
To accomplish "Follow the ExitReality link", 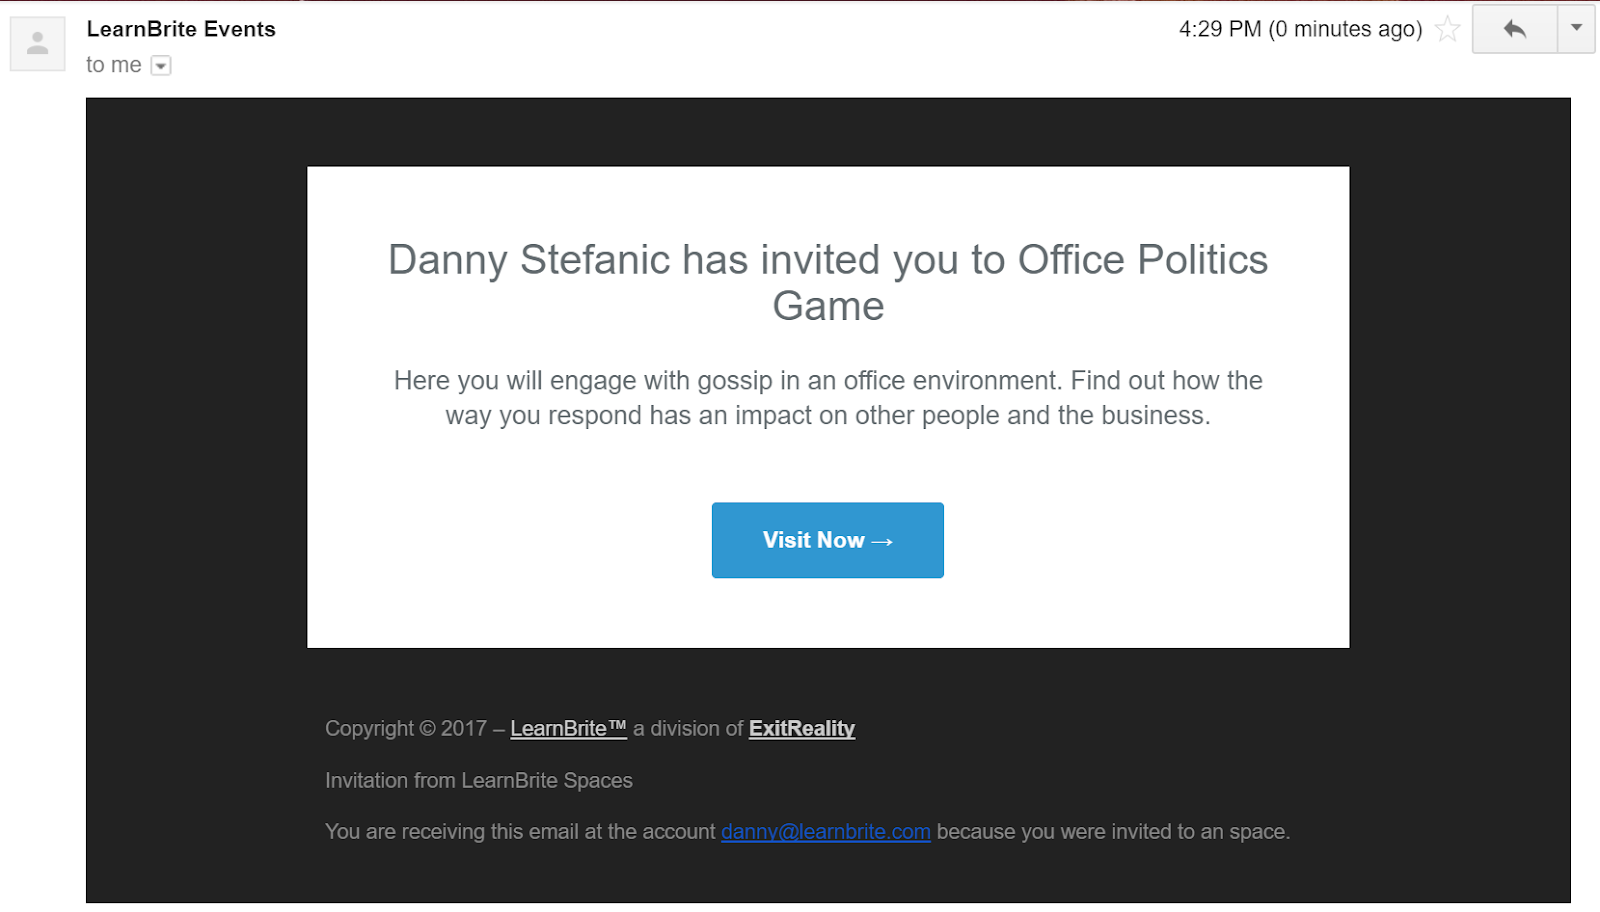I will click(801, 729).
